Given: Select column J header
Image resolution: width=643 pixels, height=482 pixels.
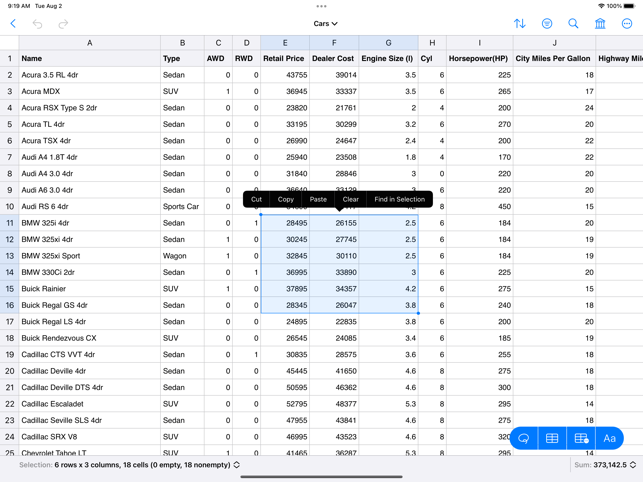Looking at the screenshot, I should click(x=554, y=43).
